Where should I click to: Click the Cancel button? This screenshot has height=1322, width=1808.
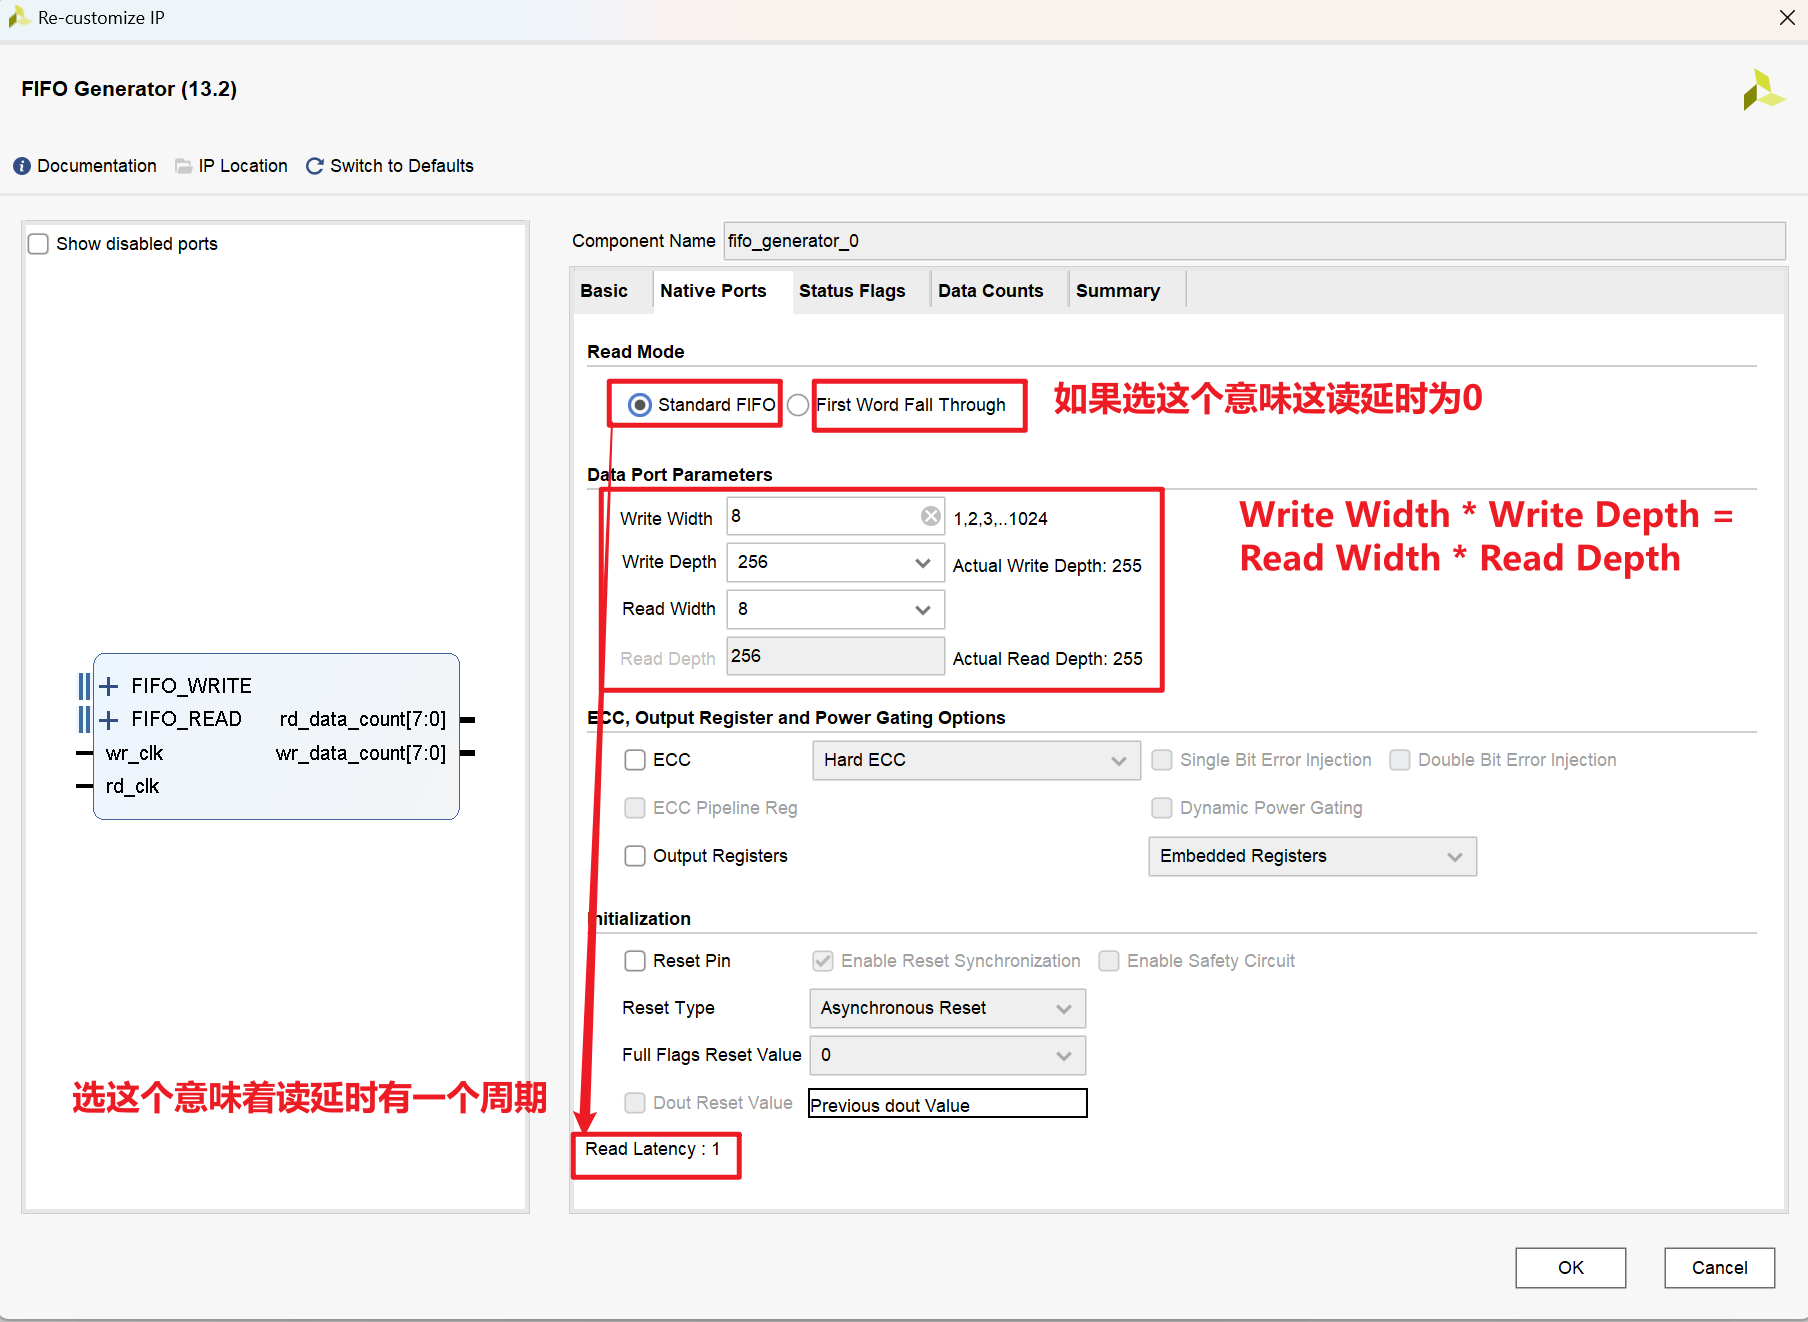click(x=1719, y=1268)
